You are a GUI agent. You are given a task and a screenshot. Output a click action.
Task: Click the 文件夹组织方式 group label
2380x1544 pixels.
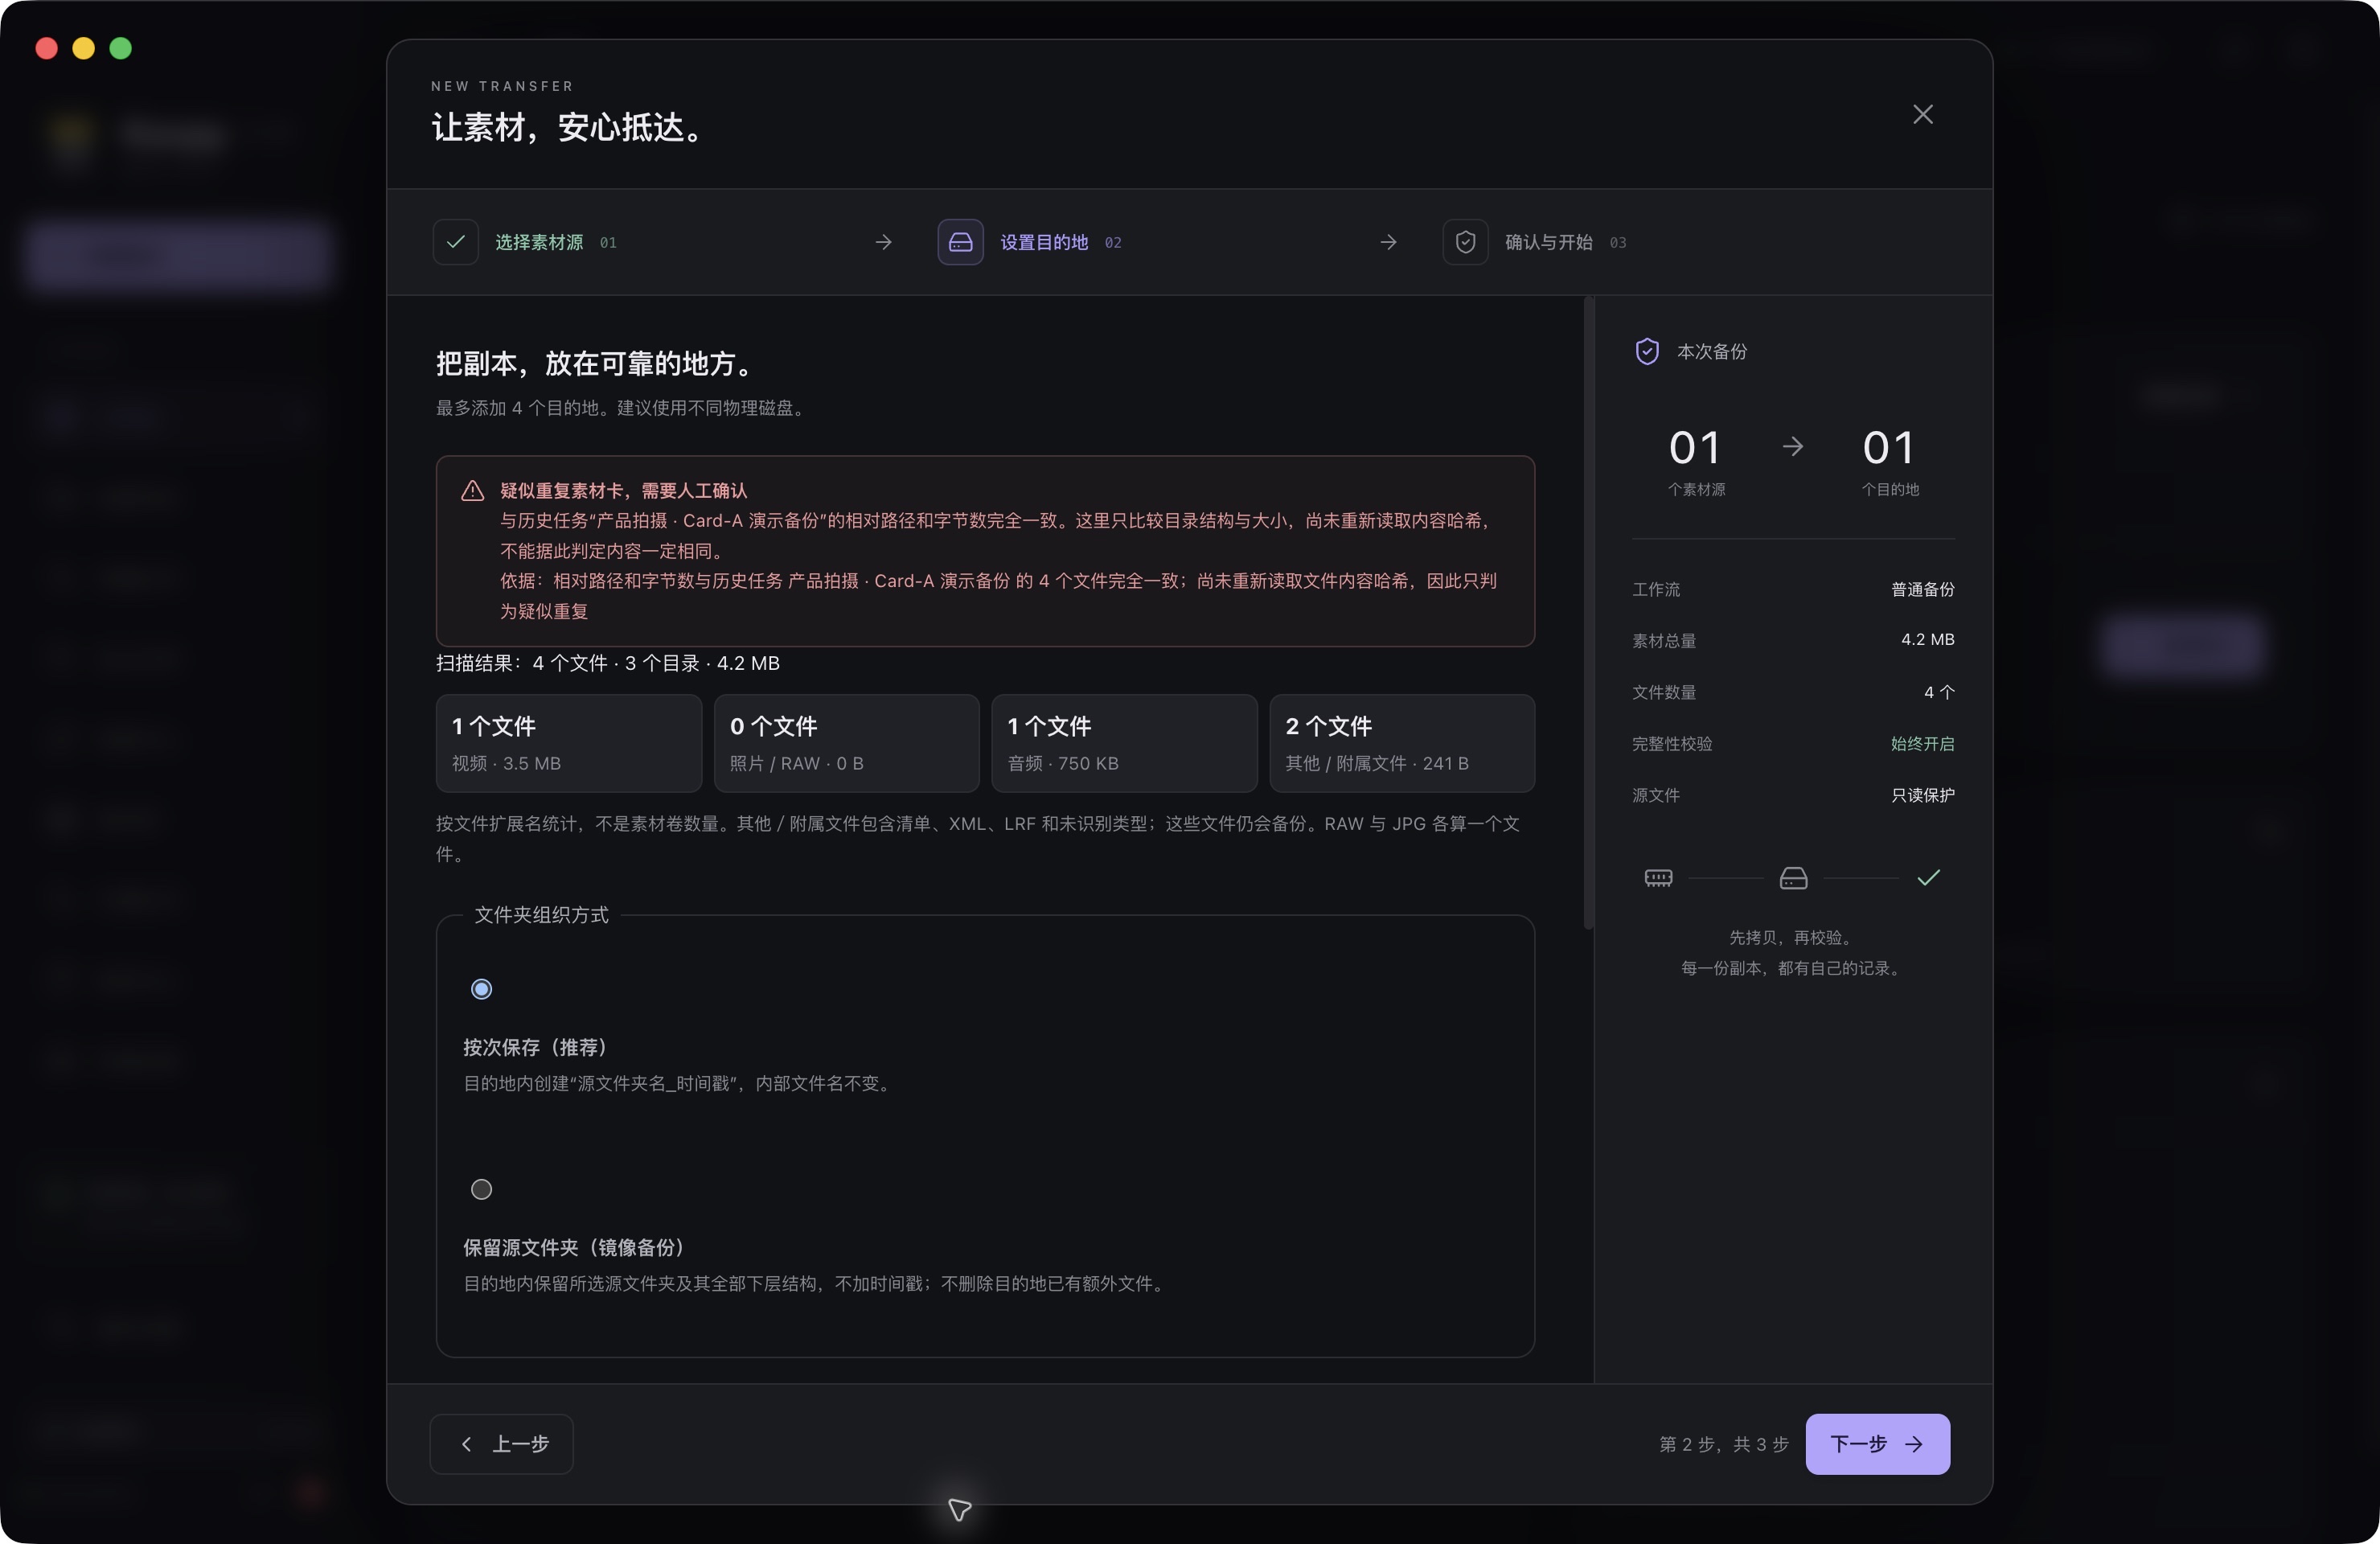pyautogui.click(x=541, y=915)
